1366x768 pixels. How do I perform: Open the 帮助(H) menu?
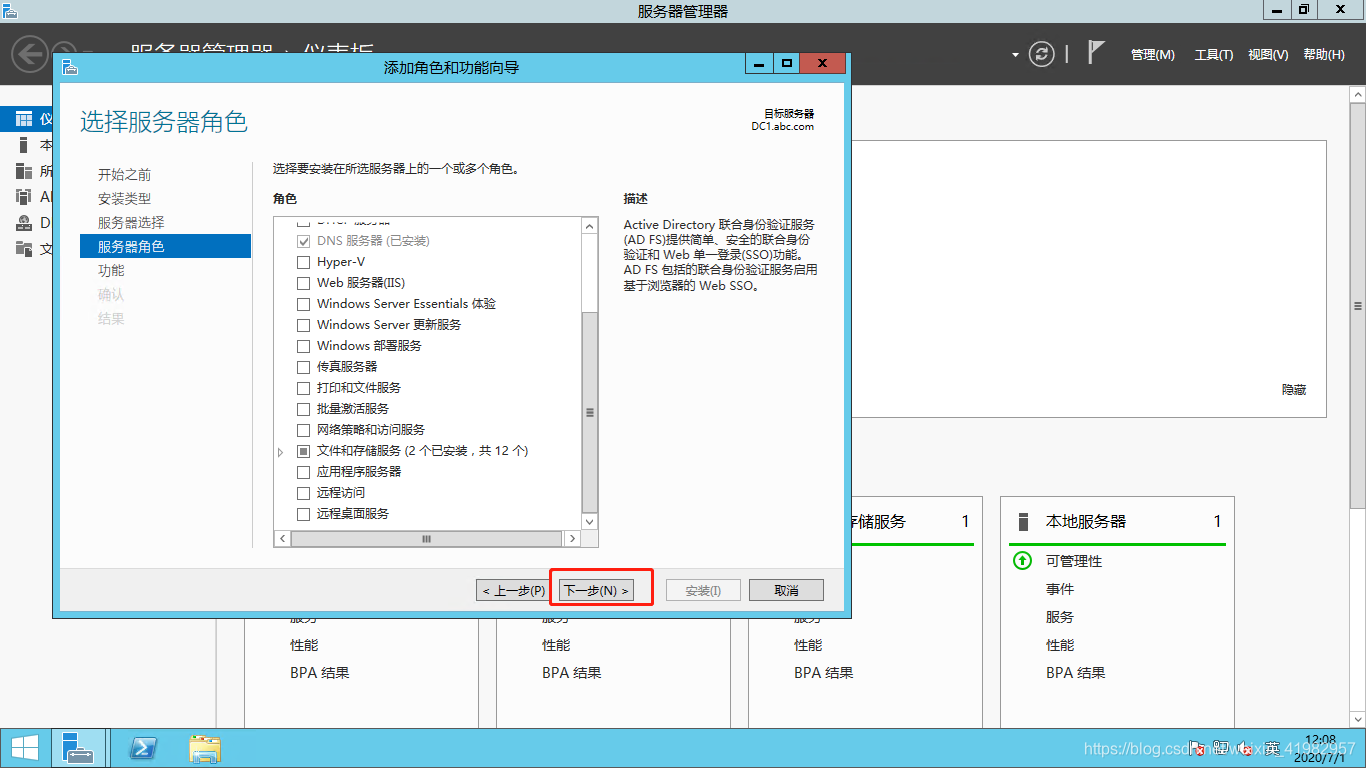coord(1324,55)
